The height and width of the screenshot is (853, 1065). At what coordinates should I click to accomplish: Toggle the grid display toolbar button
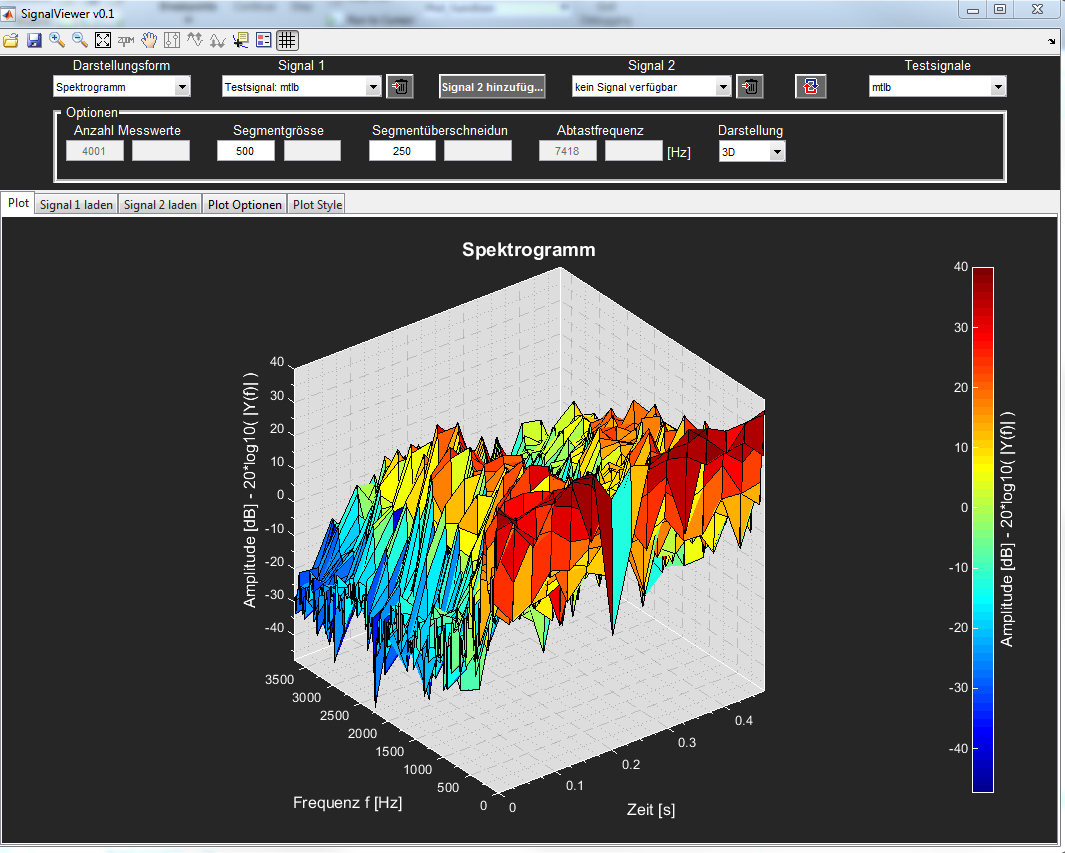[287, 40]
